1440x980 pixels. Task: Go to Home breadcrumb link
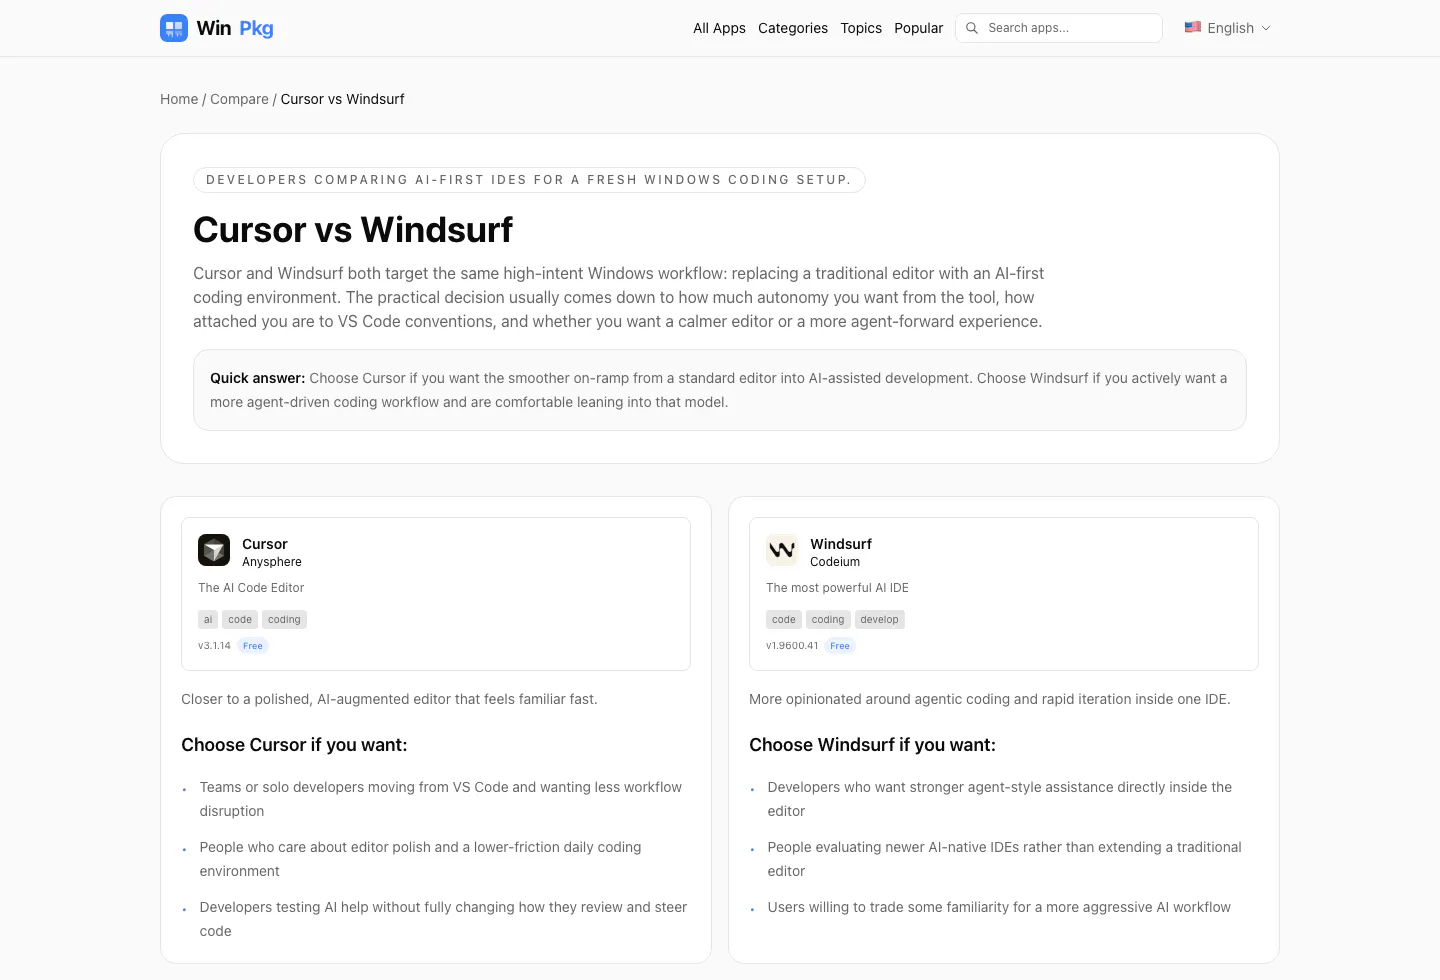pos(179,99)
